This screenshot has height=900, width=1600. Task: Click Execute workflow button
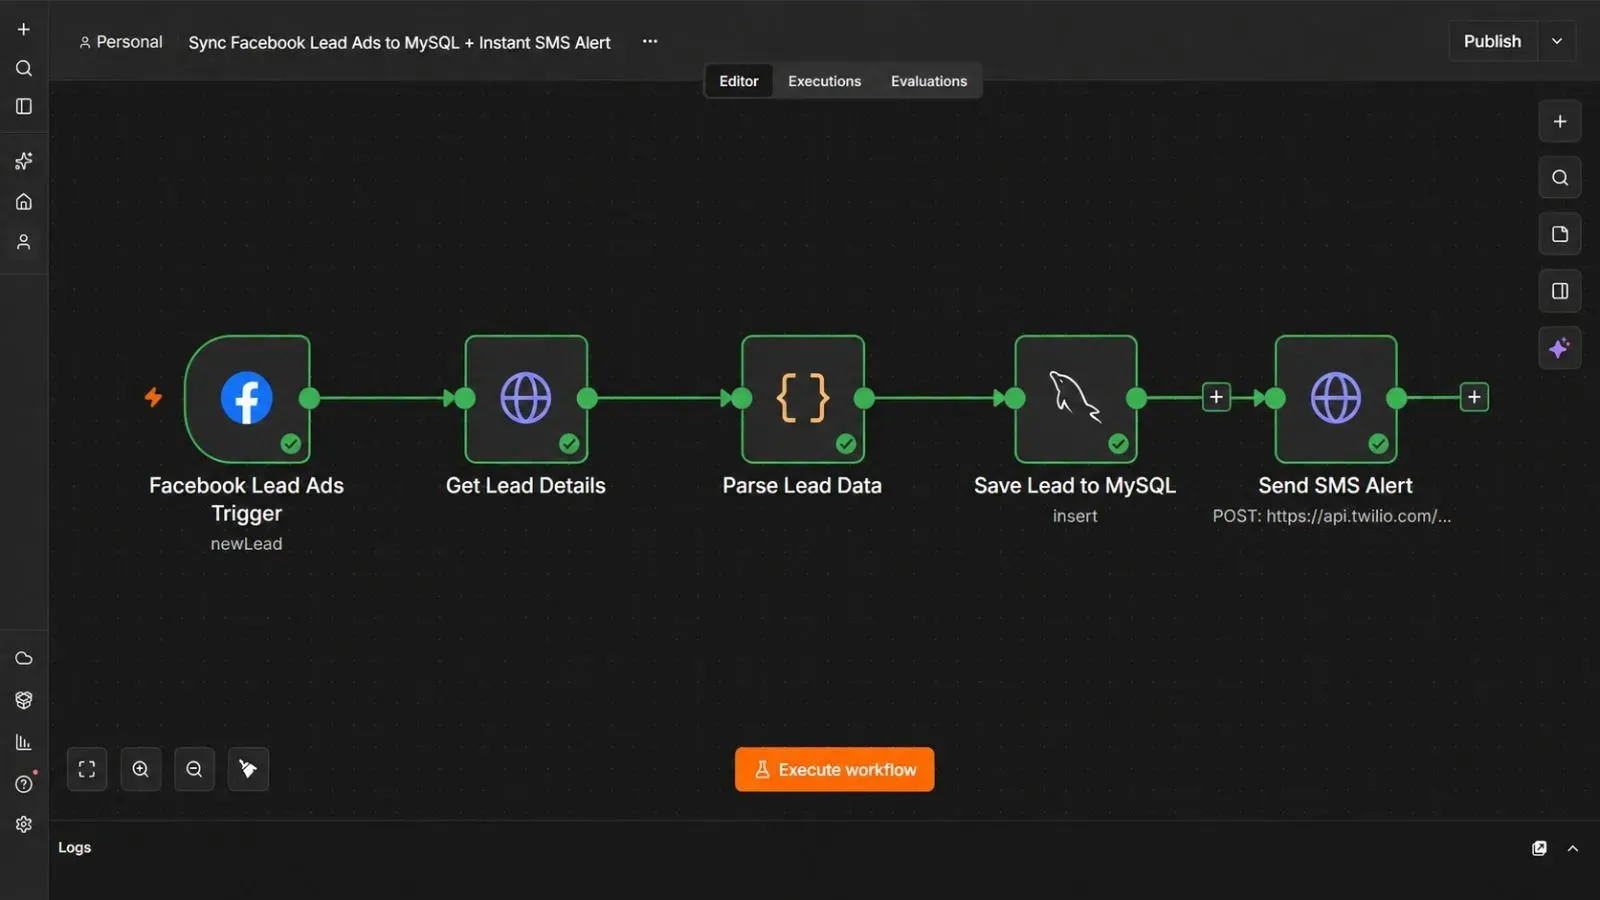[x=835, y=769]
